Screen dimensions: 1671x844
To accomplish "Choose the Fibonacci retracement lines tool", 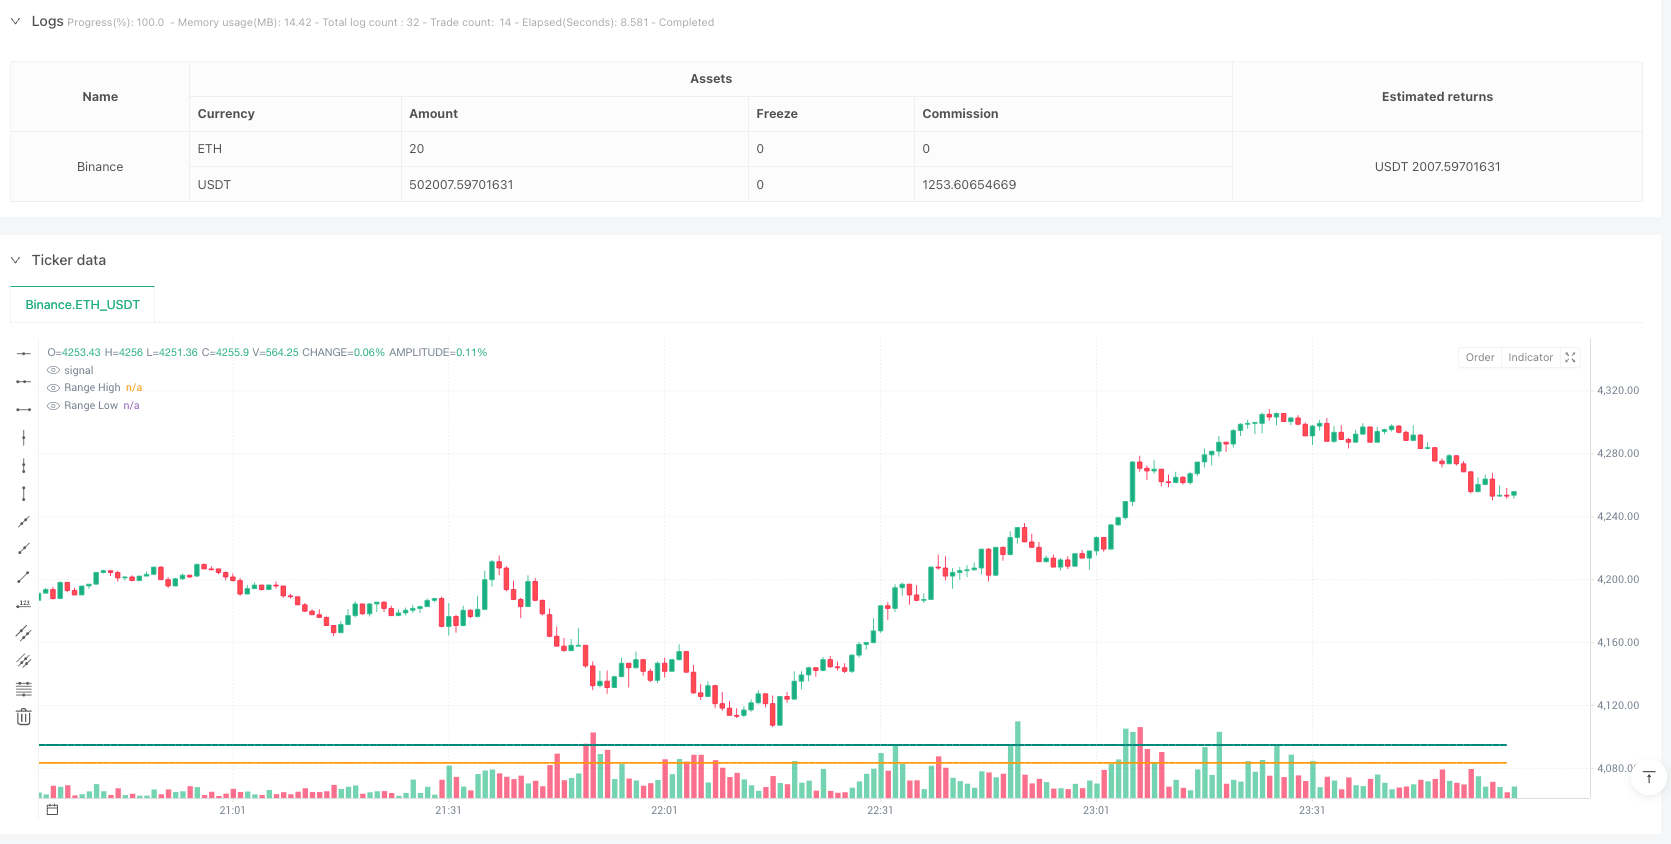I will point(23,689).
